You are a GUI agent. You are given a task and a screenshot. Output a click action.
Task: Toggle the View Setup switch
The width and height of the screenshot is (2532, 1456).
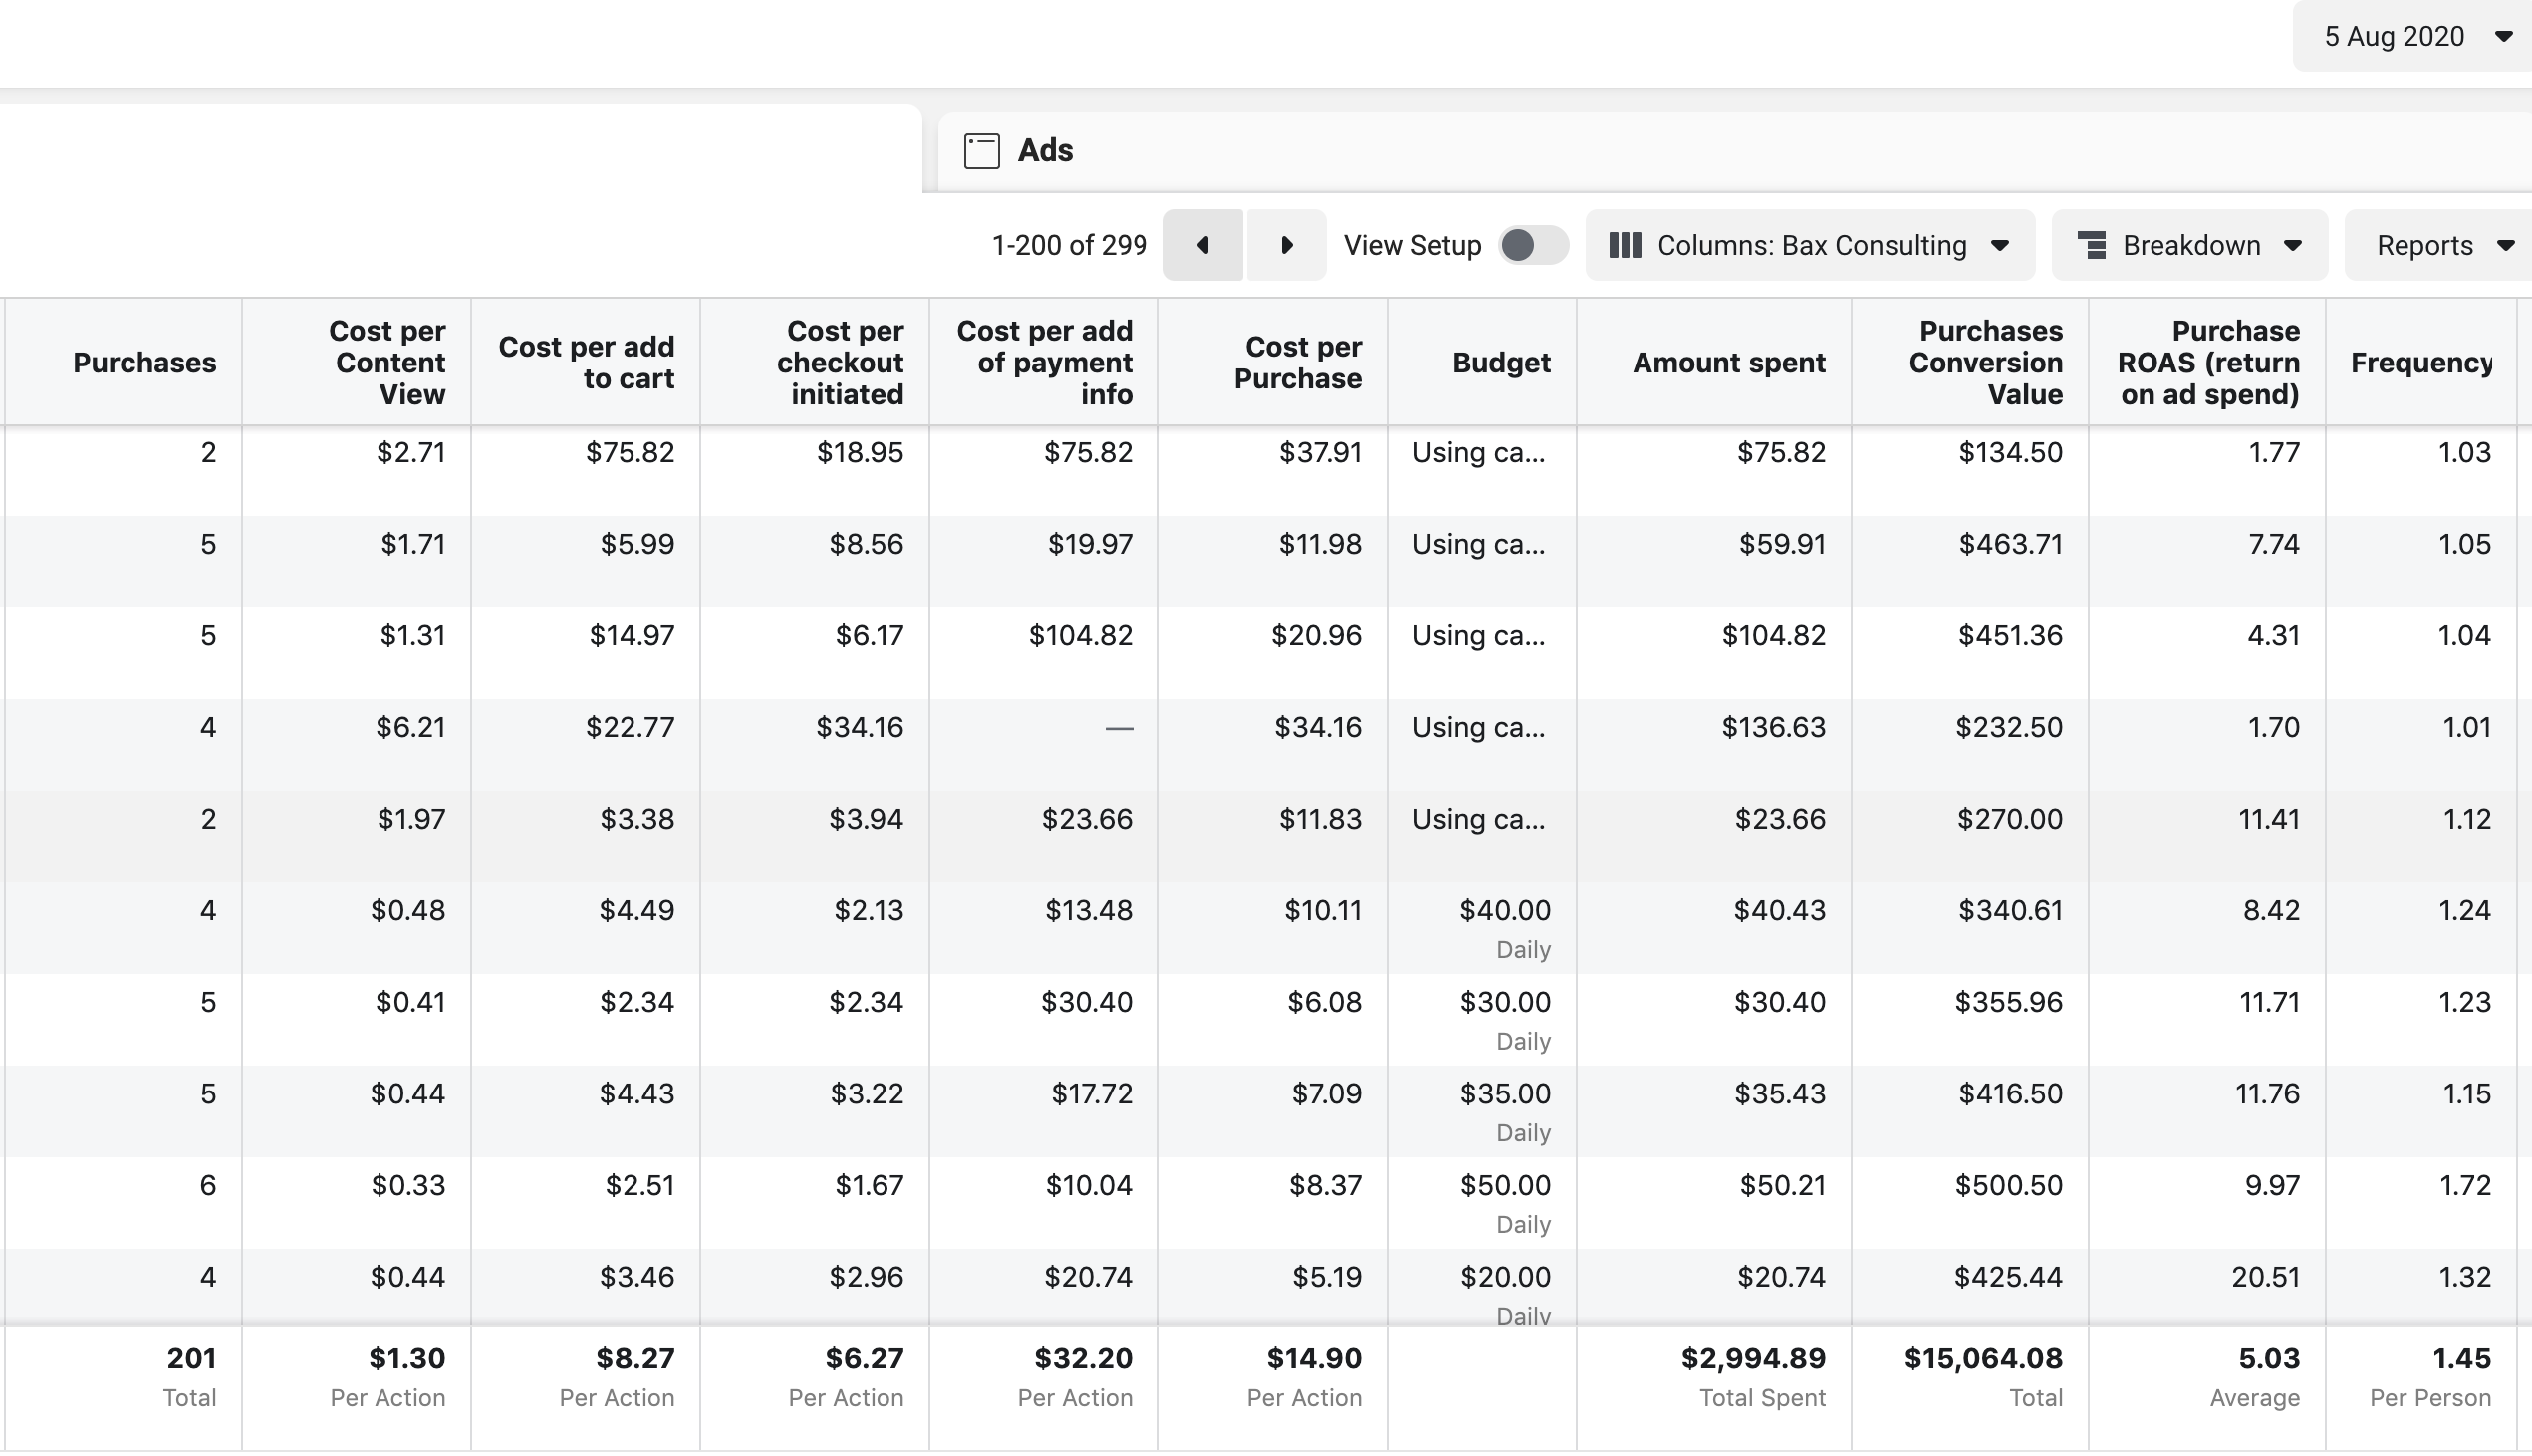[x=1531, y=245]
